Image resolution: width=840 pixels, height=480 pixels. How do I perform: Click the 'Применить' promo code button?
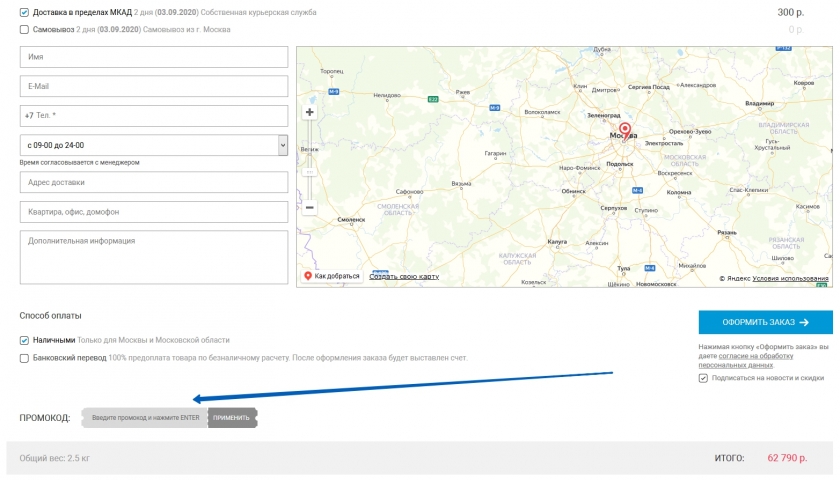pyautogui.click(x=232, y=417)
